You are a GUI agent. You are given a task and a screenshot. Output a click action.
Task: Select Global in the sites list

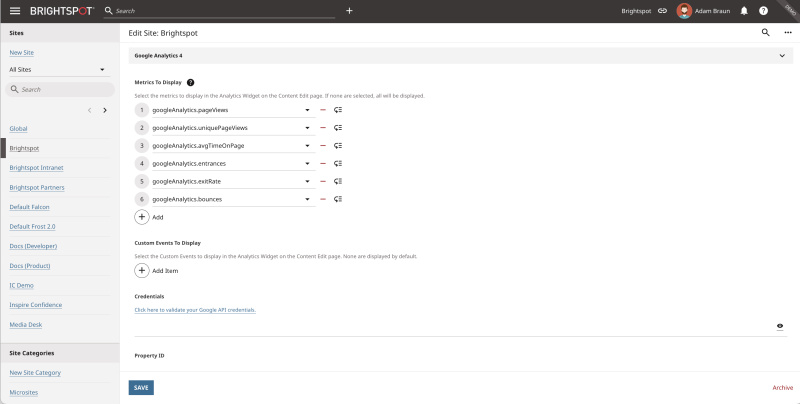[18, 129]
